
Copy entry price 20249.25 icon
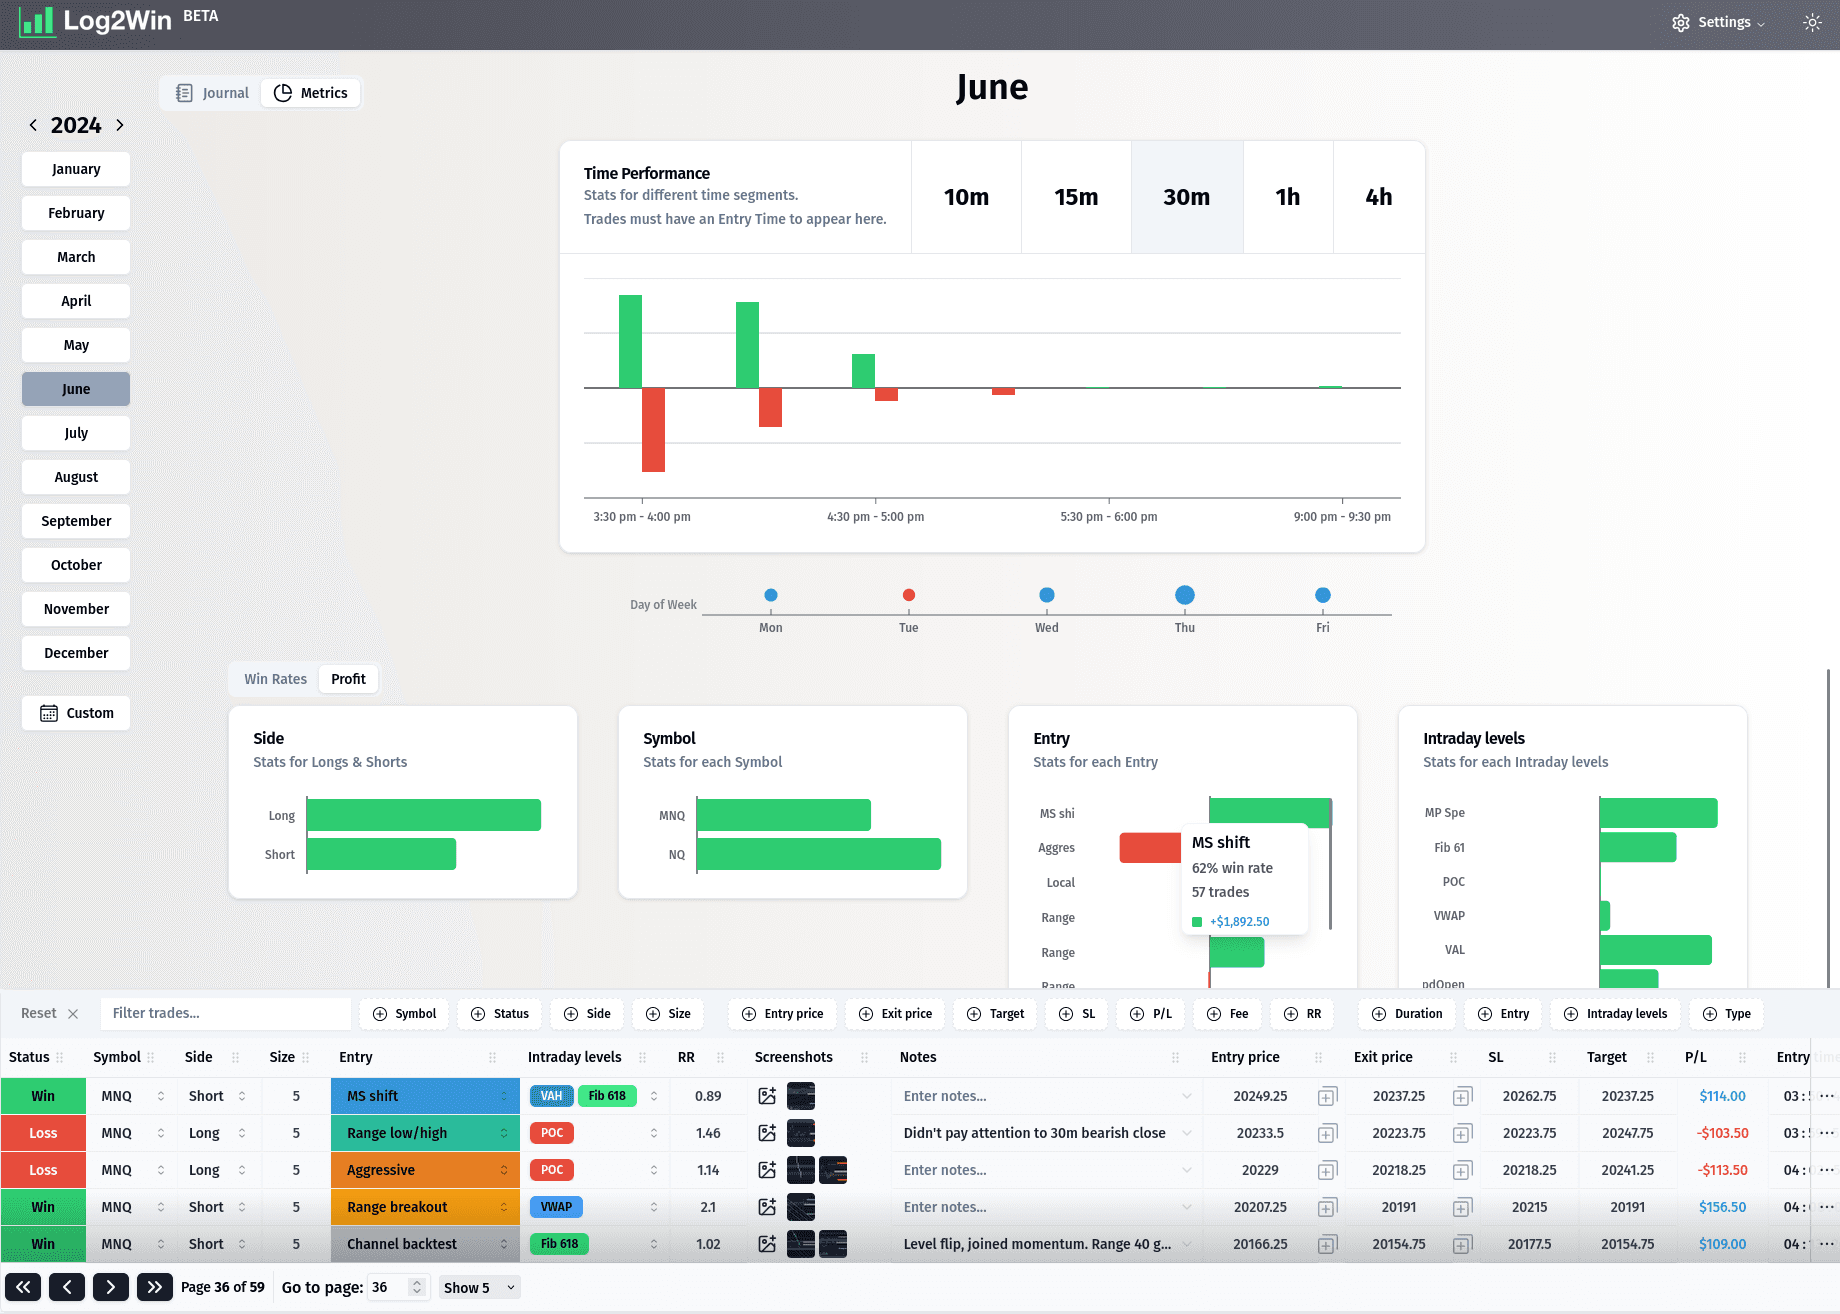pyautogui.click(x=1327, y=1097)
